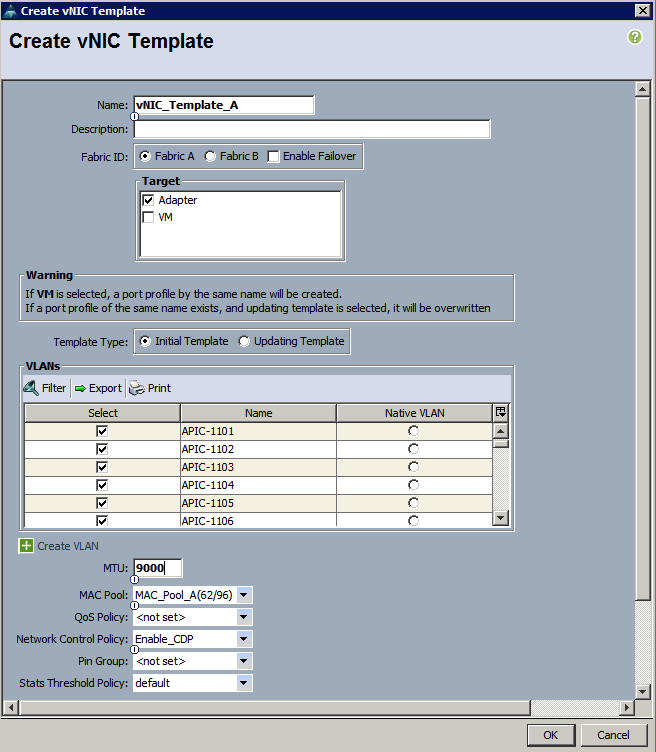Viewport: 656px width, 752px height.
Task: Click the OK button
Action: [x=551, y=735]
